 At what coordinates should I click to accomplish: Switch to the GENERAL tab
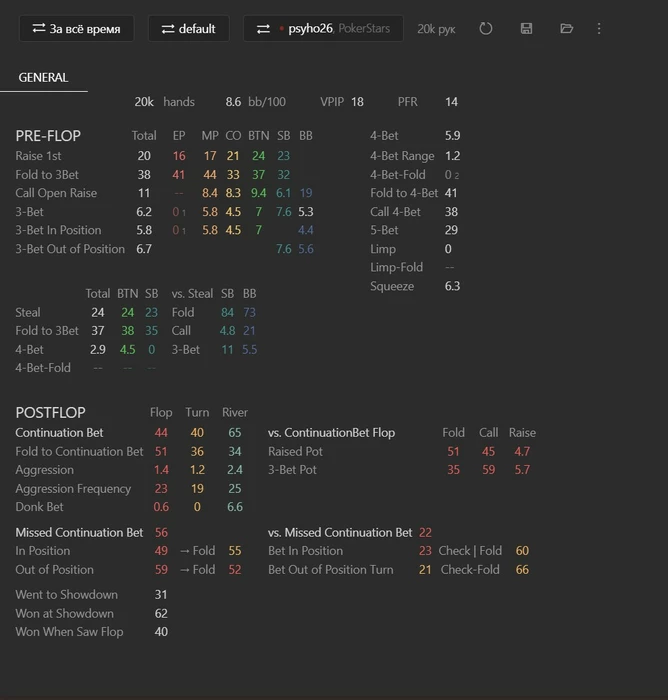tap(43, 77)
